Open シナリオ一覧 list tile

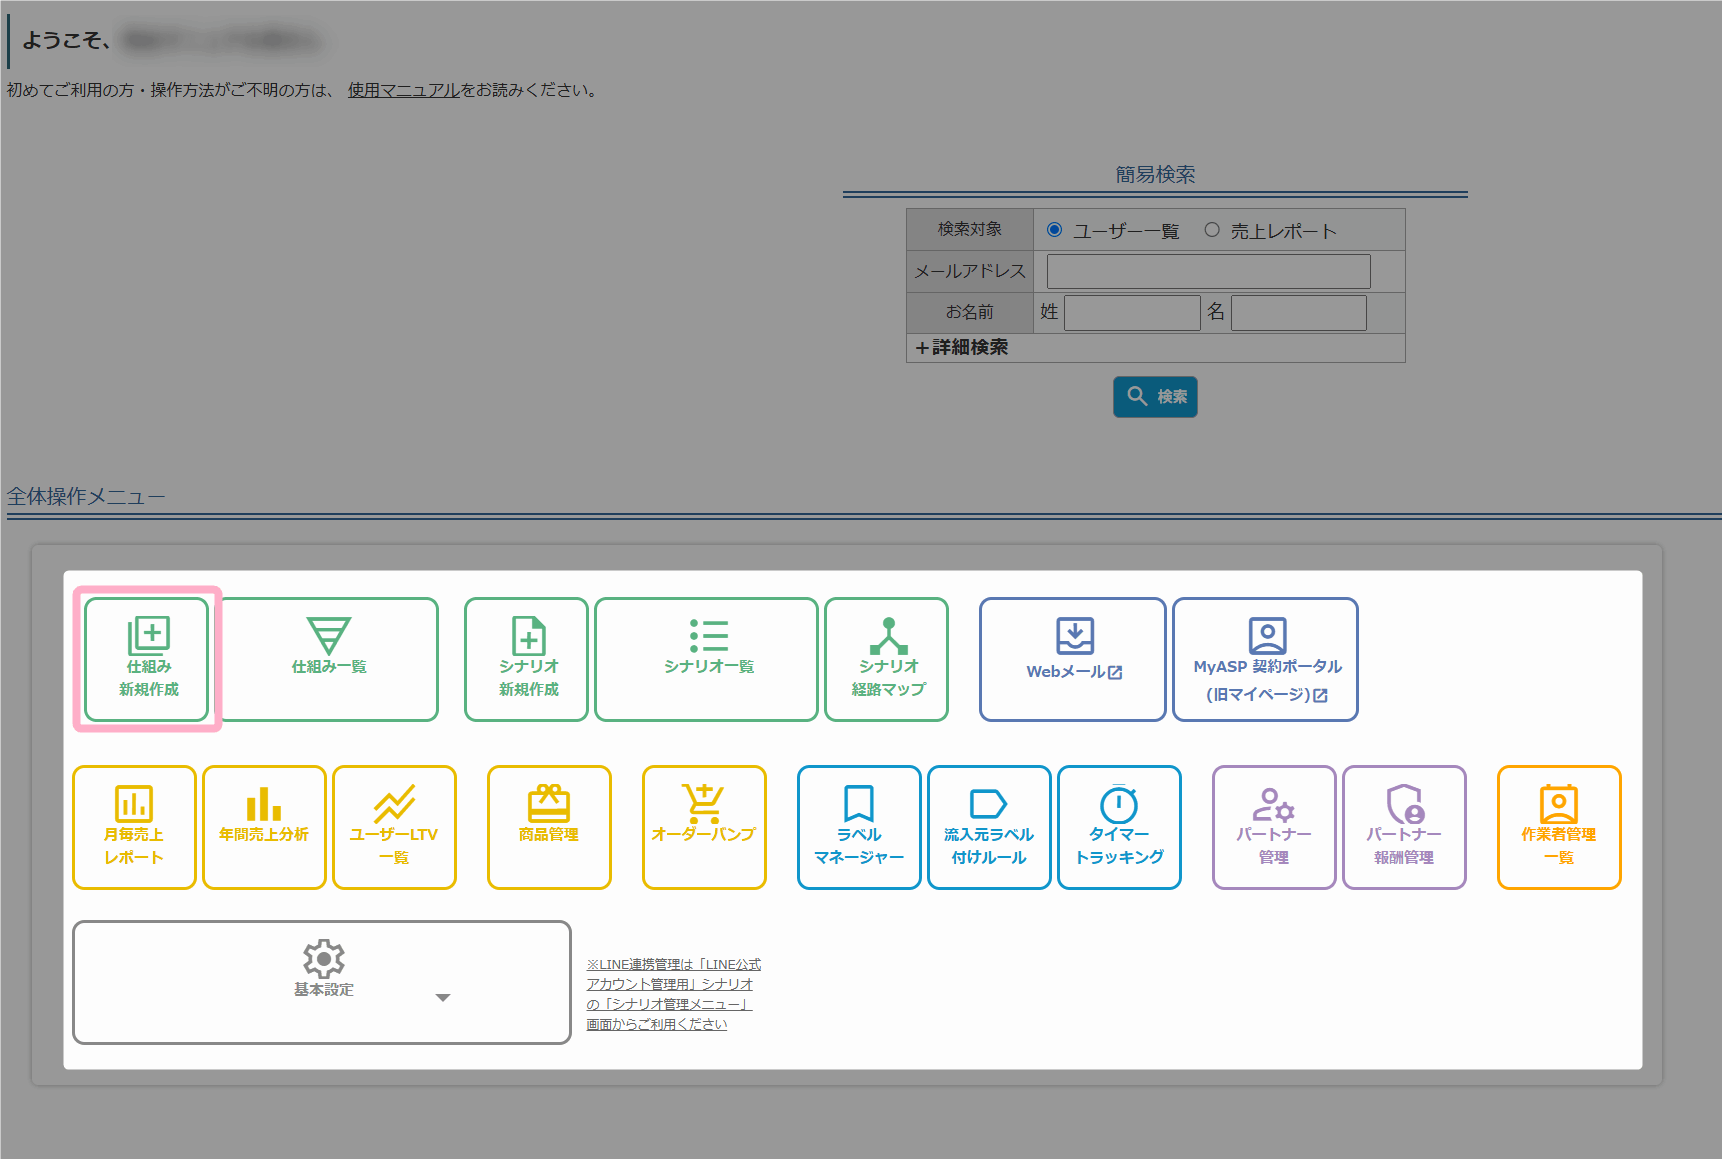point(707,659)
